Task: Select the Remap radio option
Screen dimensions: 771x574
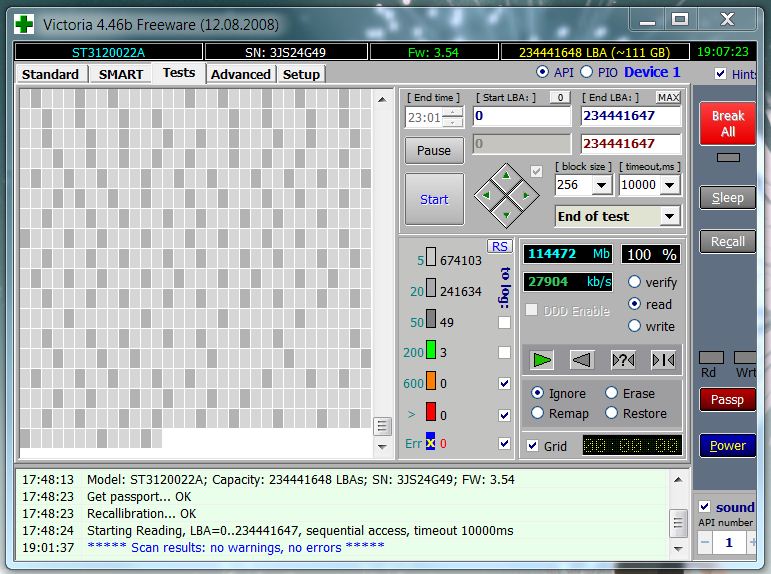Action: [539, 413]
